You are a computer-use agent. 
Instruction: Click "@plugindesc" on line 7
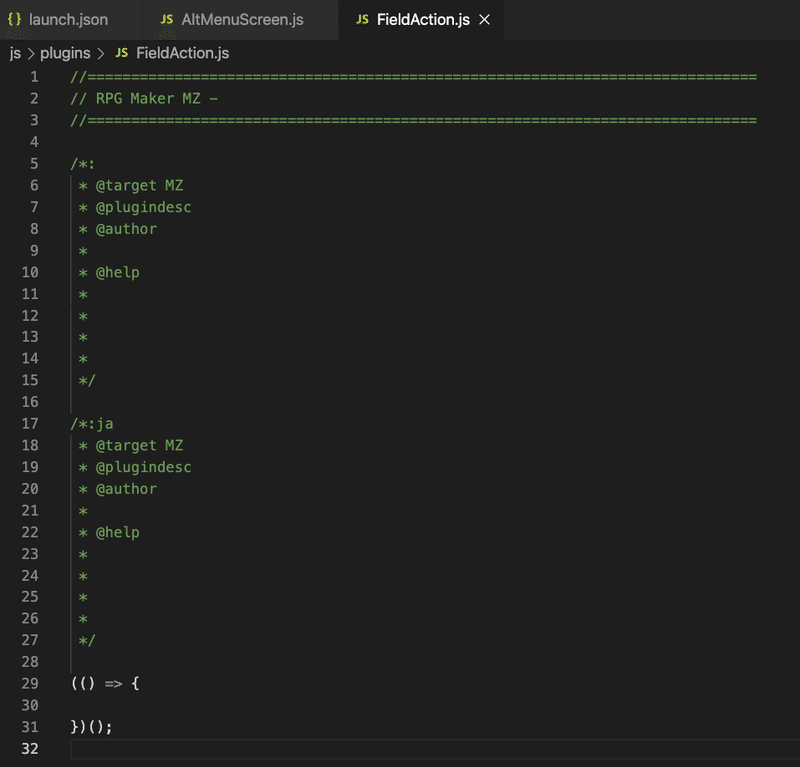tap(143, 207)
